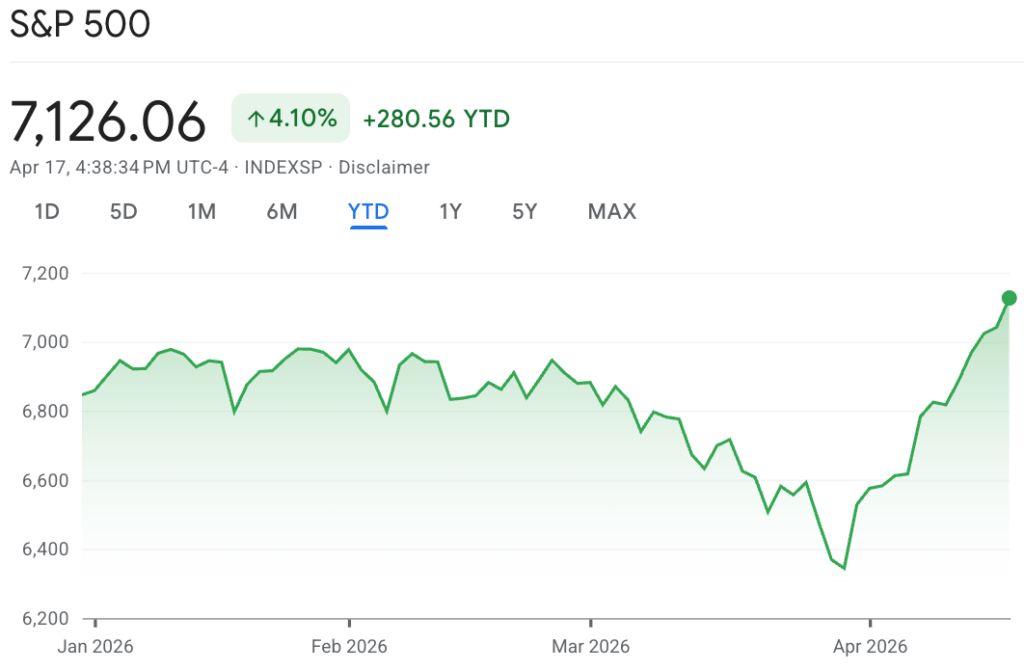Select the YTD range tab
The height and width of the screenshot is (671, 1024).
(x=368, y=212)
